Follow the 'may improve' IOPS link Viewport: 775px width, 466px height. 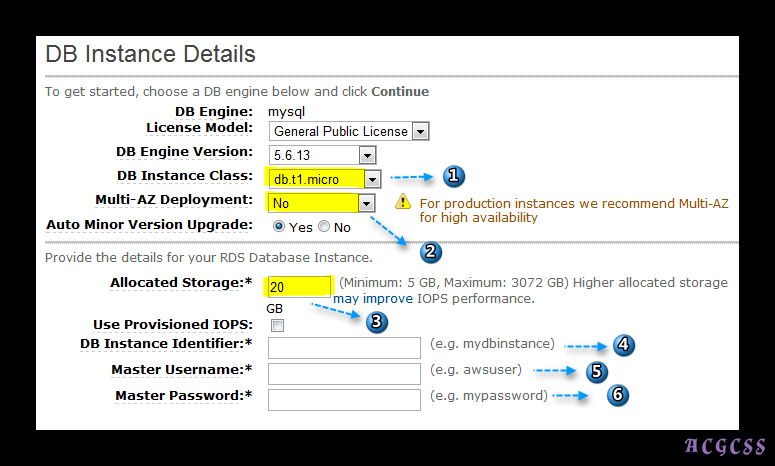point(364,299)
